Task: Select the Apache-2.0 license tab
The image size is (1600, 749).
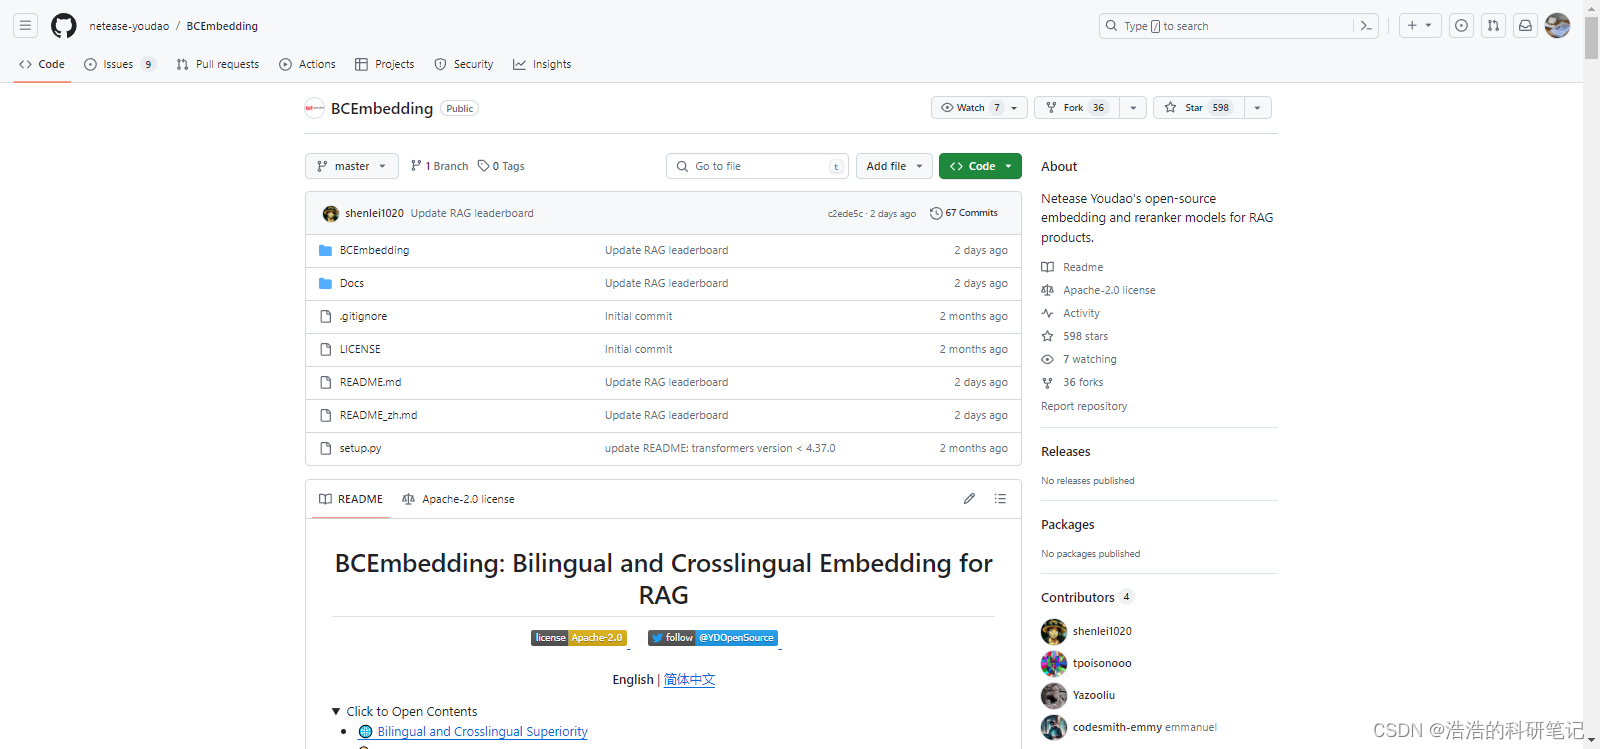Action: (x=458, y=499)
